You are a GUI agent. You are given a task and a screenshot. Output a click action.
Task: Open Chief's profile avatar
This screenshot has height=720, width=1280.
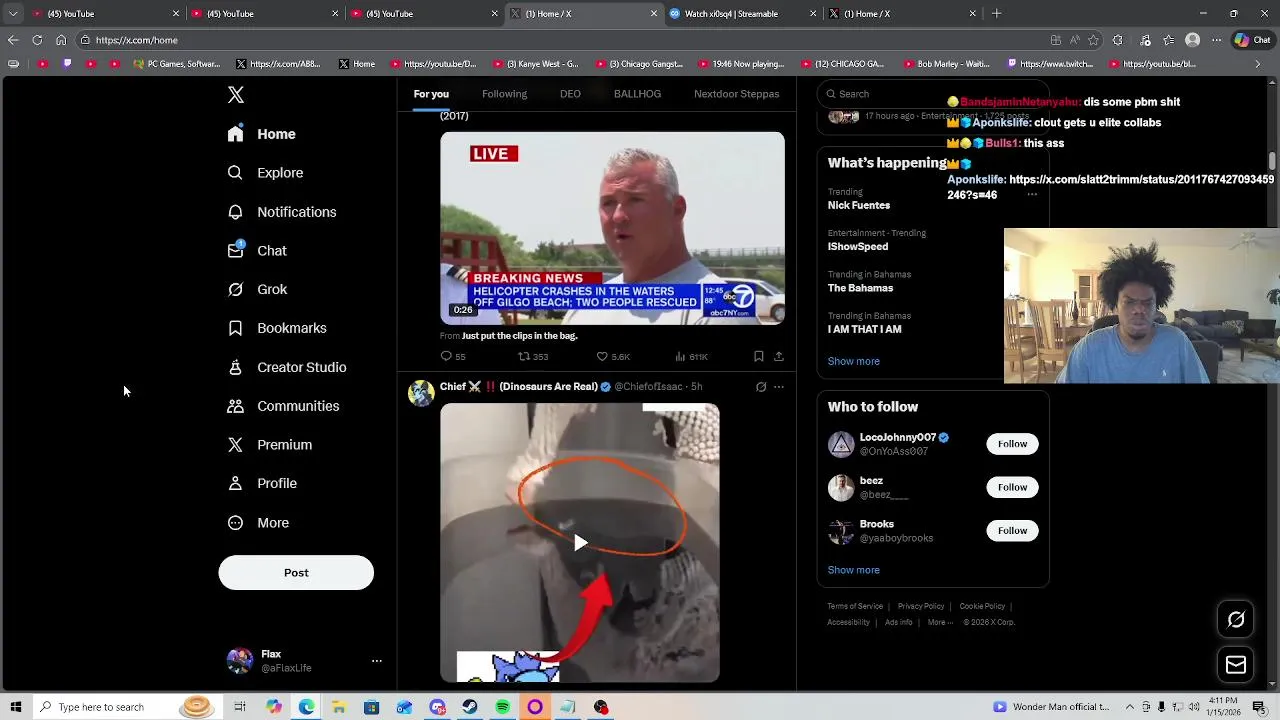[x=421, y=393]
